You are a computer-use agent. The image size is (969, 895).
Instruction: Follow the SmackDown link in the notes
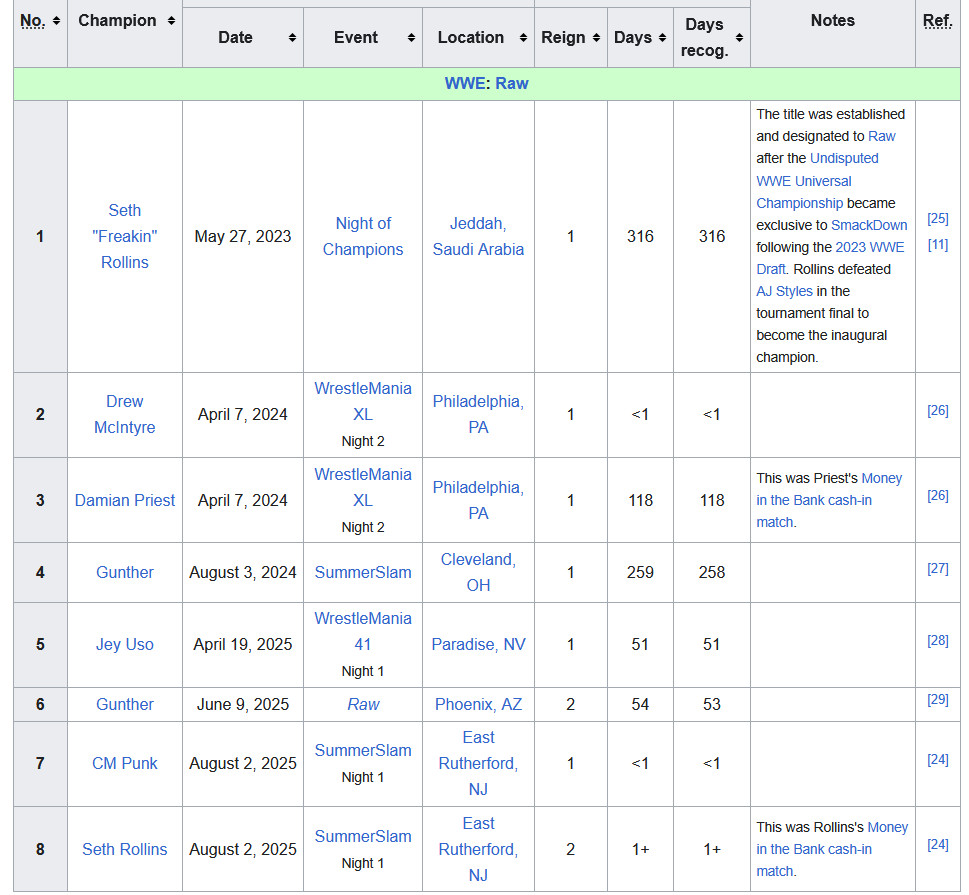869,225
